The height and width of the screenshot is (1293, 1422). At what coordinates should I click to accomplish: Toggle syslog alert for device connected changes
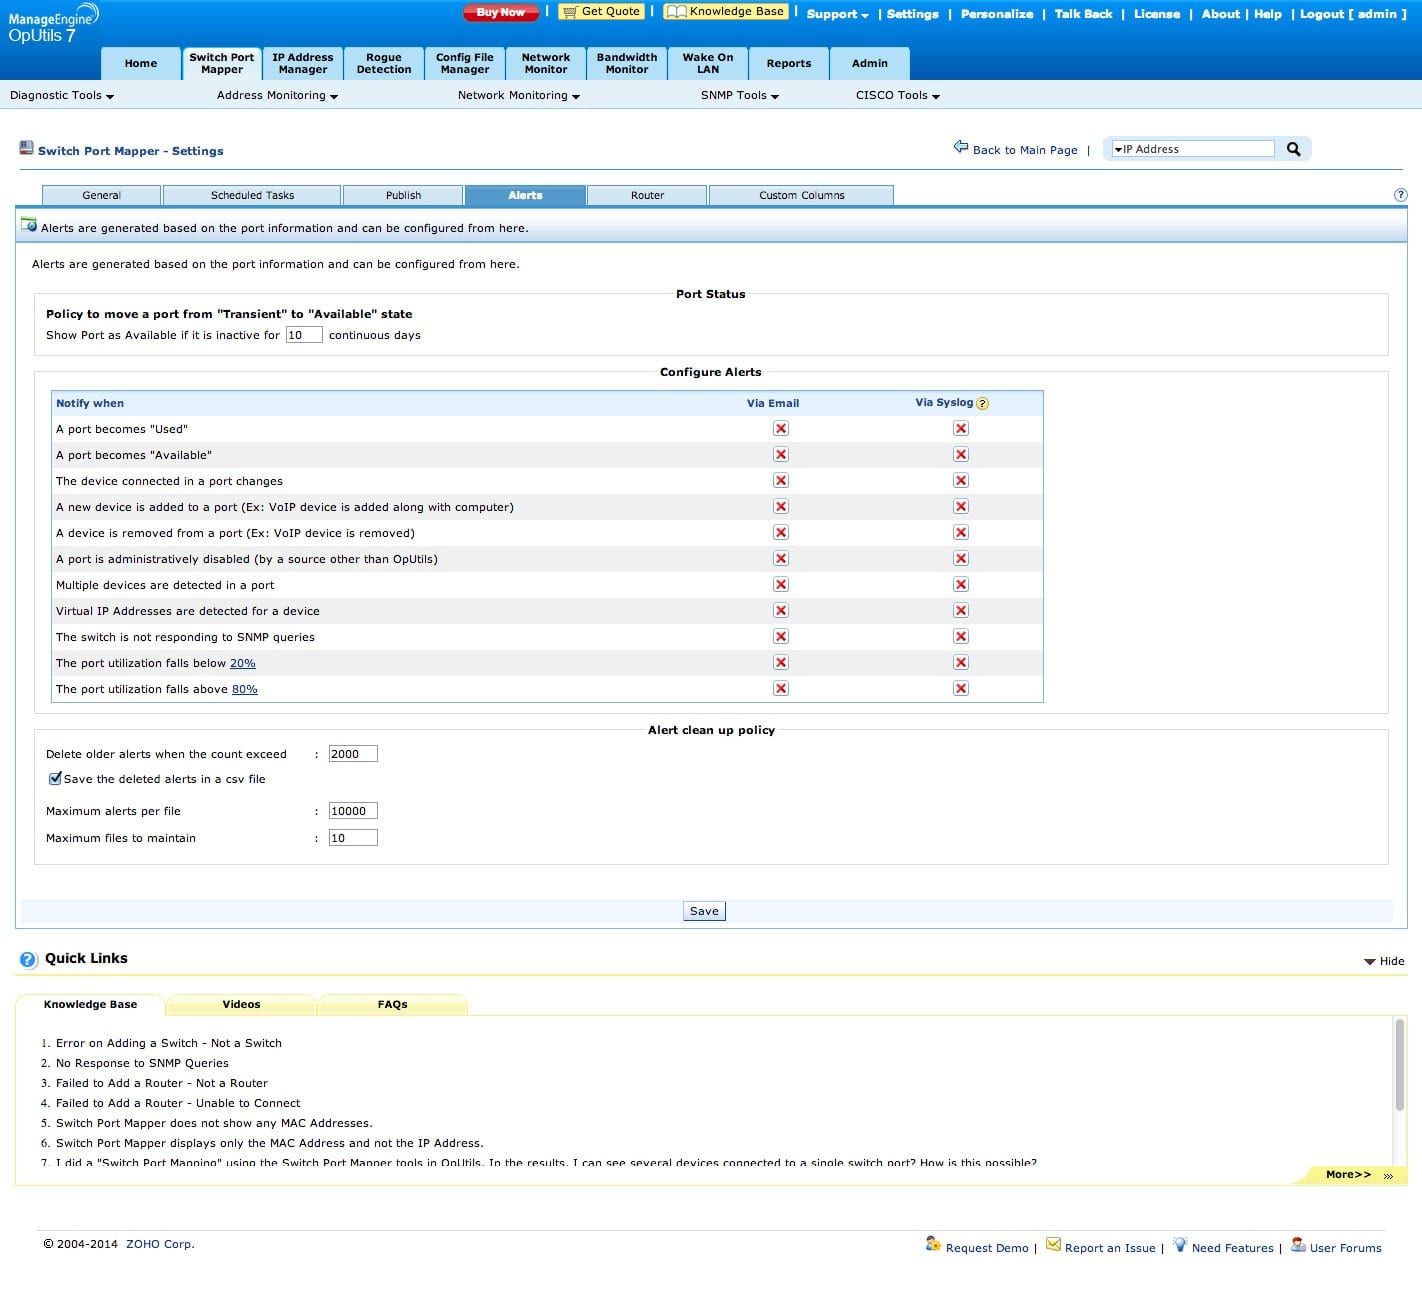[961, 480]
